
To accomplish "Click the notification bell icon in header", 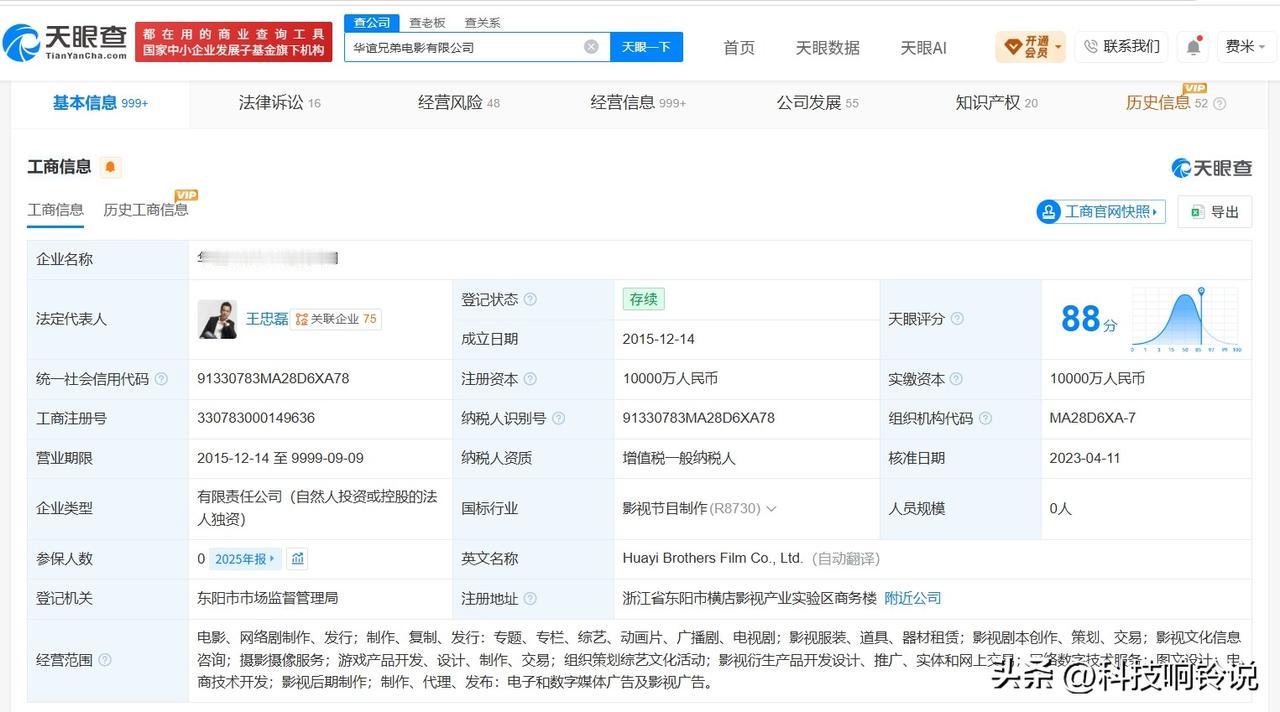I will (x=1193, y=47).
